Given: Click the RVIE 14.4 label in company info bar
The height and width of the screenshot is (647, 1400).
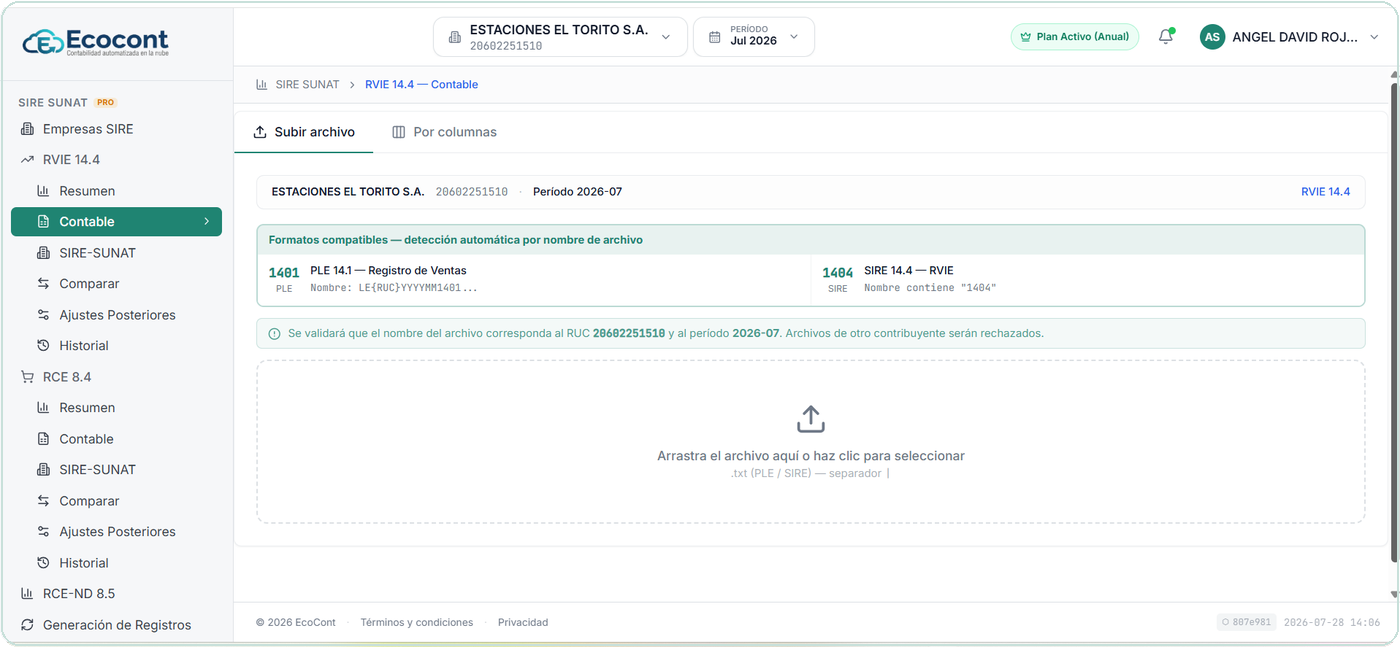Looking at the screenshot, I should pos(1325,192).
